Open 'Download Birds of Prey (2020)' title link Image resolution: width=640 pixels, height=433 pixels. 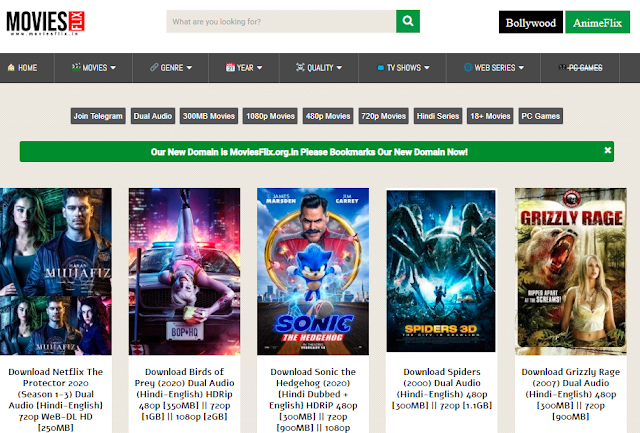[184, 394]
